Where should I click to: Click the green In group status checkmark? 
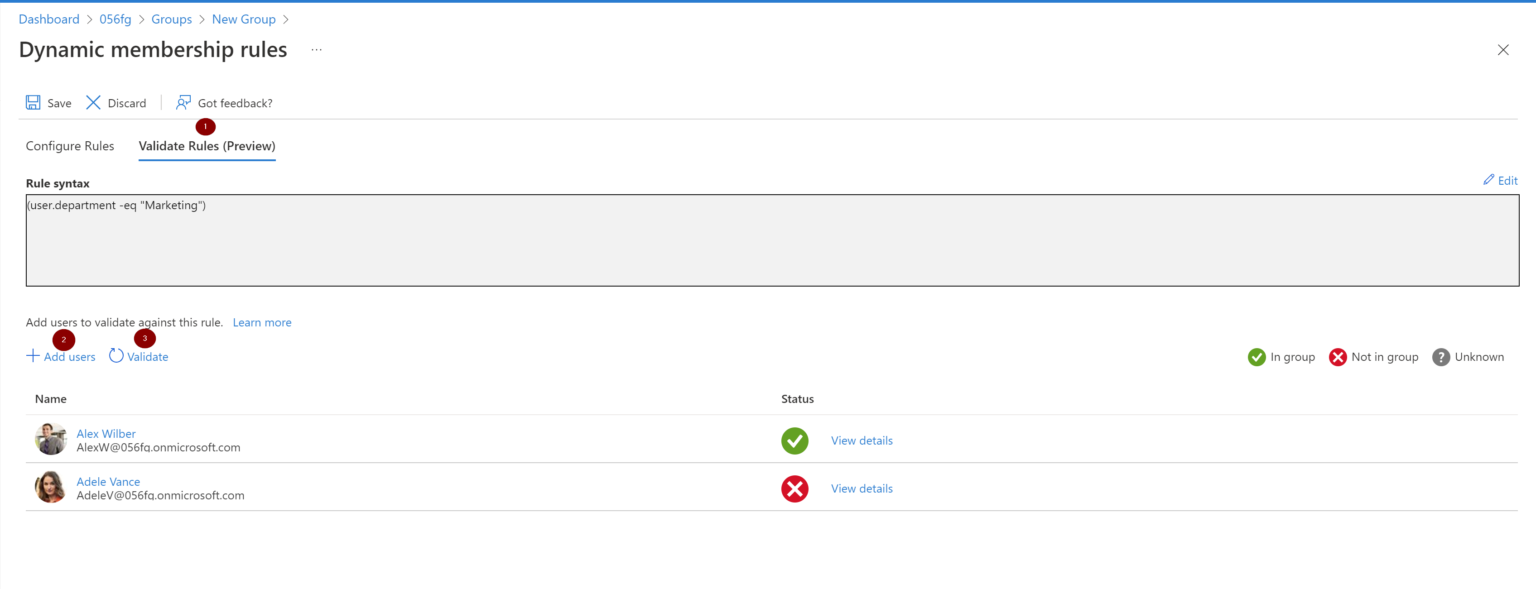tap(1256, 356)
